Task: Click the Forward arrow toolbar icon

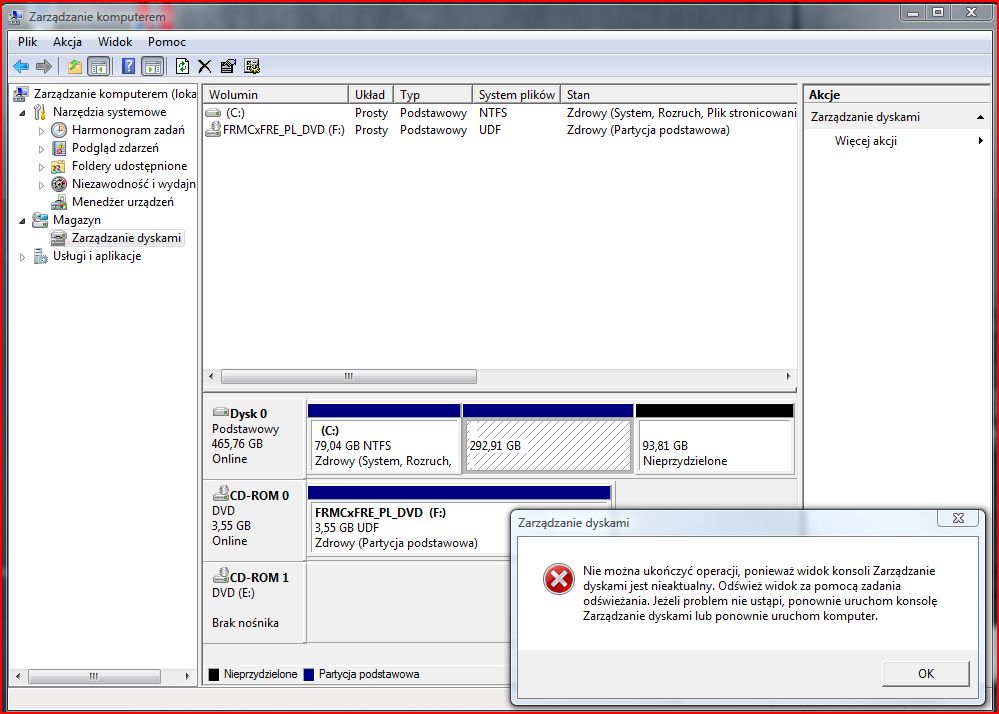Action: click(x=44, y=66)
